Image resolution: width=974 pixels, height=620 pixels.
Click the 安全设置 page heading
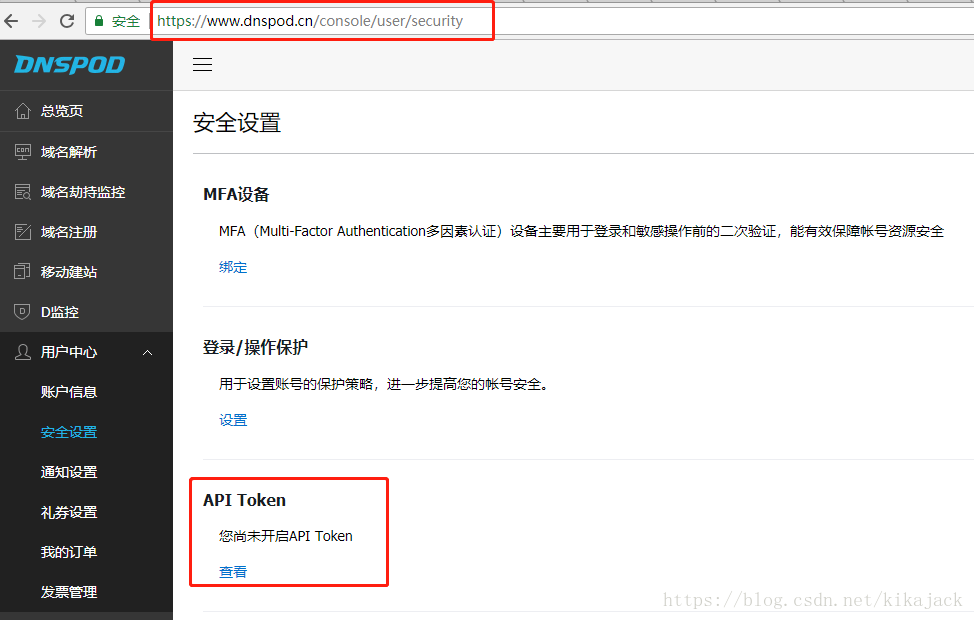(x=237, y=122)
